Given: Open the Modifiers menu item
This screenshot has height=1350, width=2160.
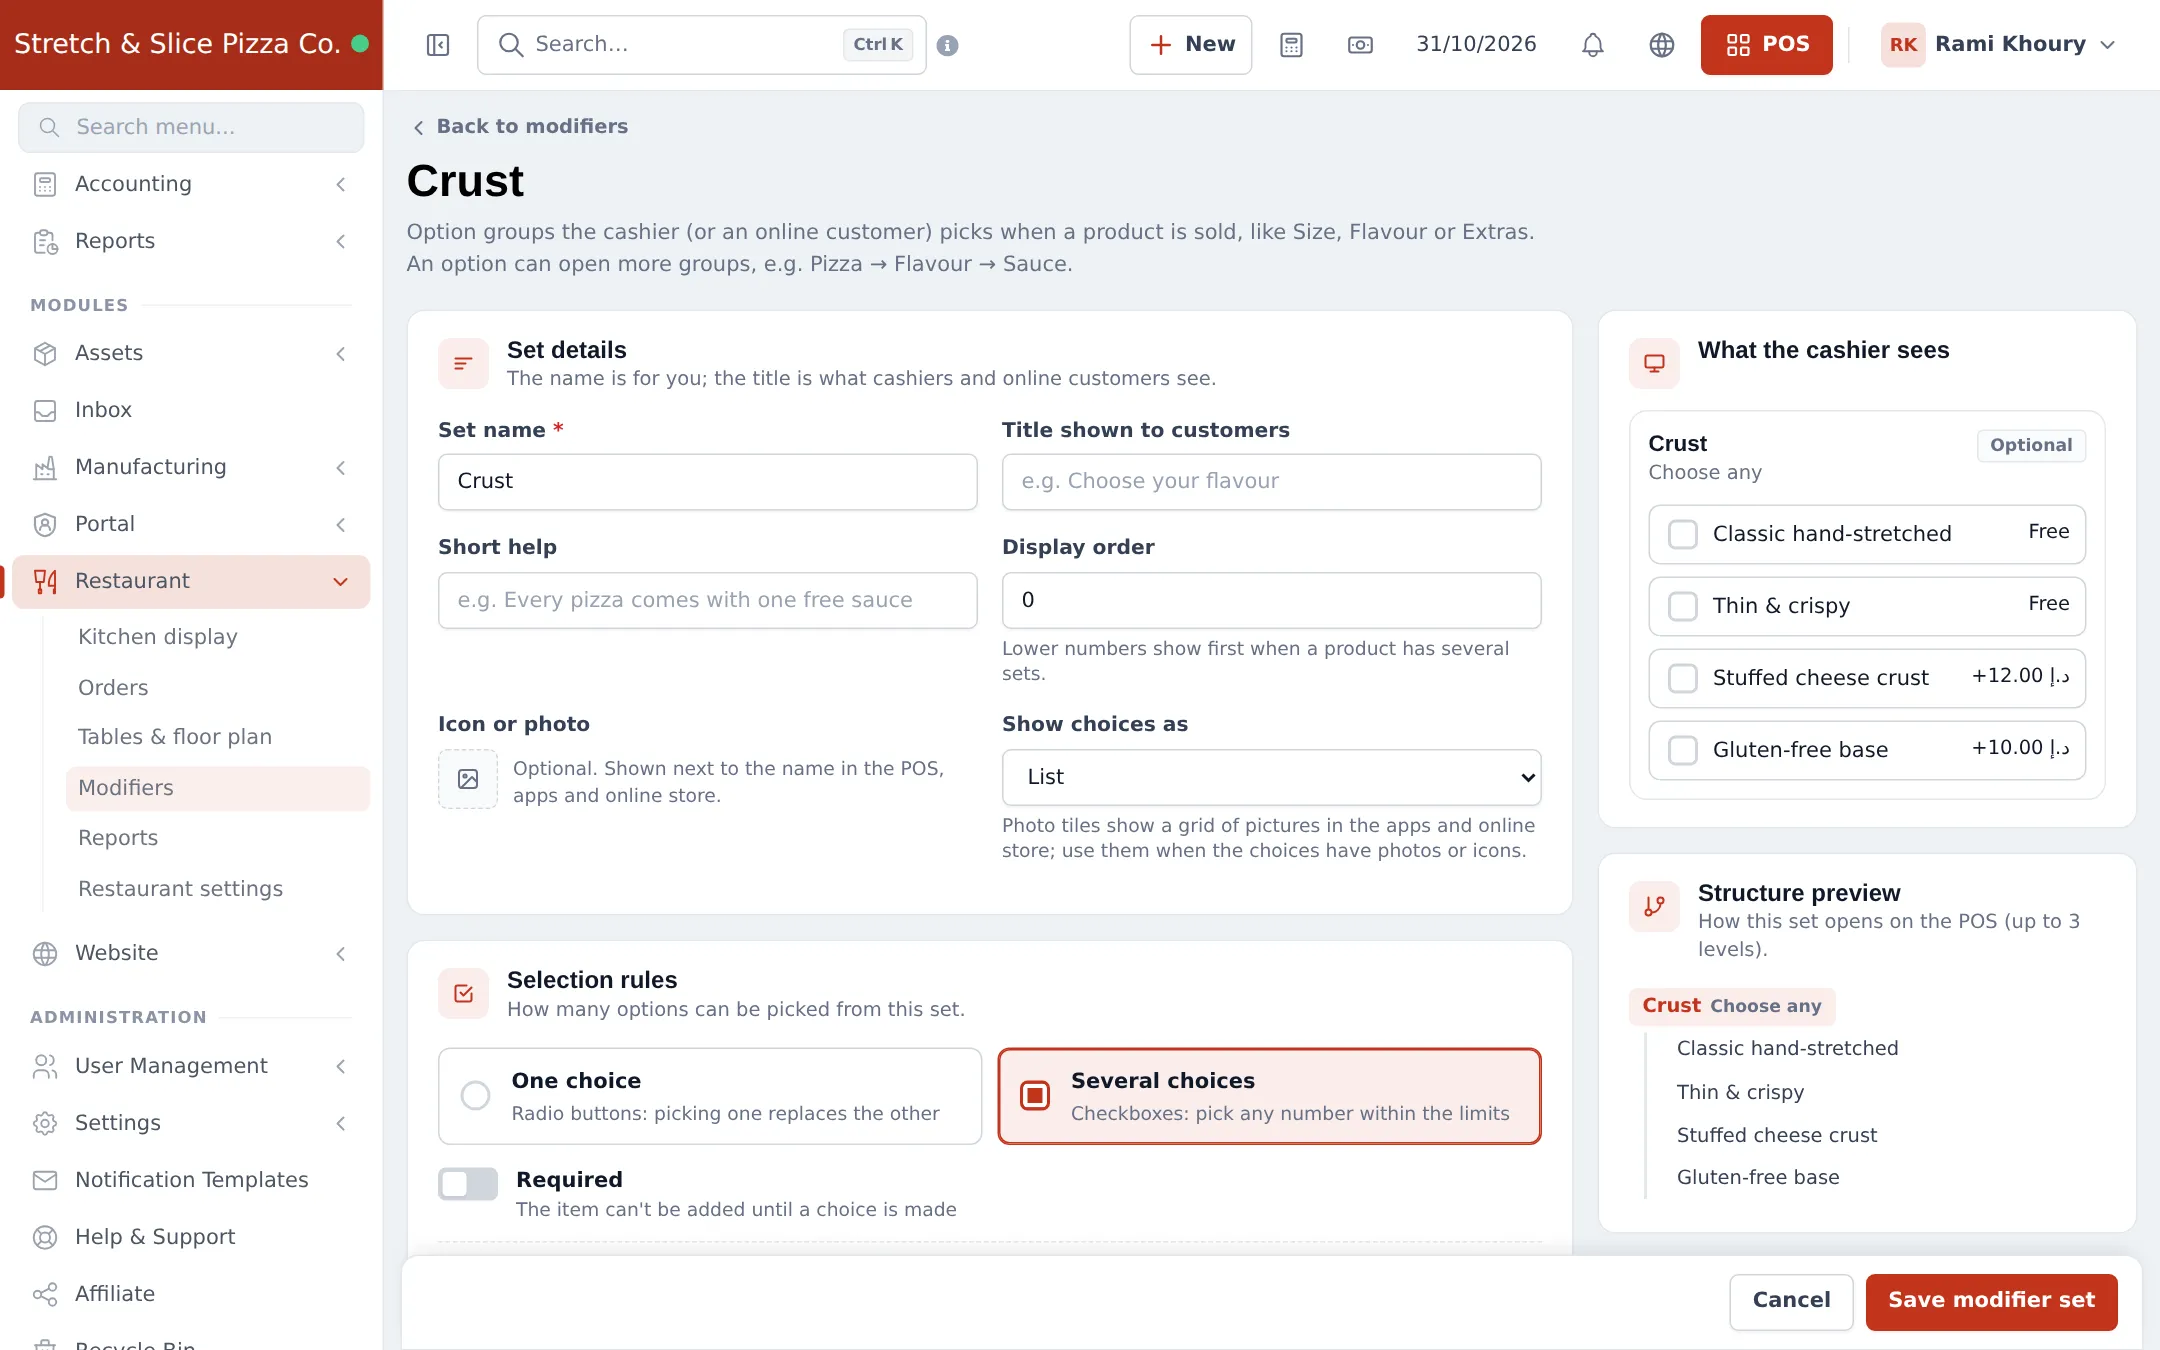Looking at the screenshot, I should [218, 788].
